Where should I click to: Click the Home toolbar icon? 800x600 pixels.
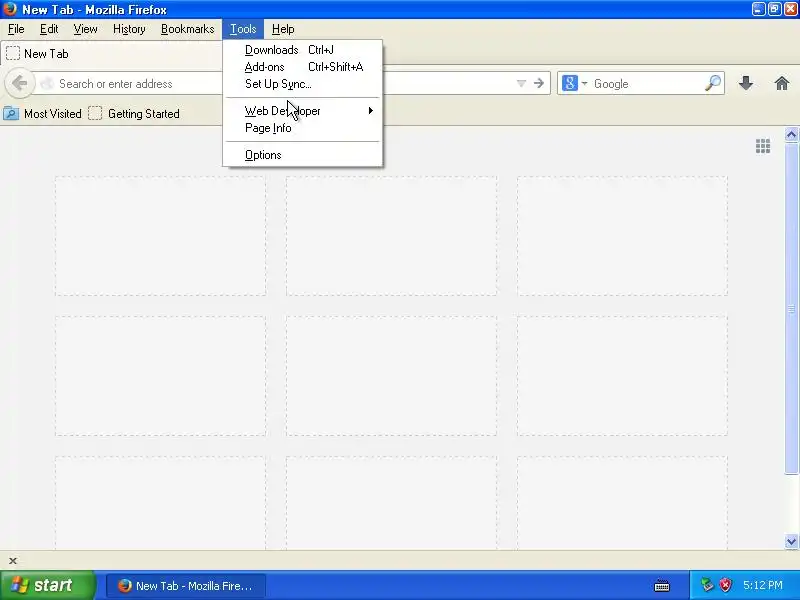(782, 83)
